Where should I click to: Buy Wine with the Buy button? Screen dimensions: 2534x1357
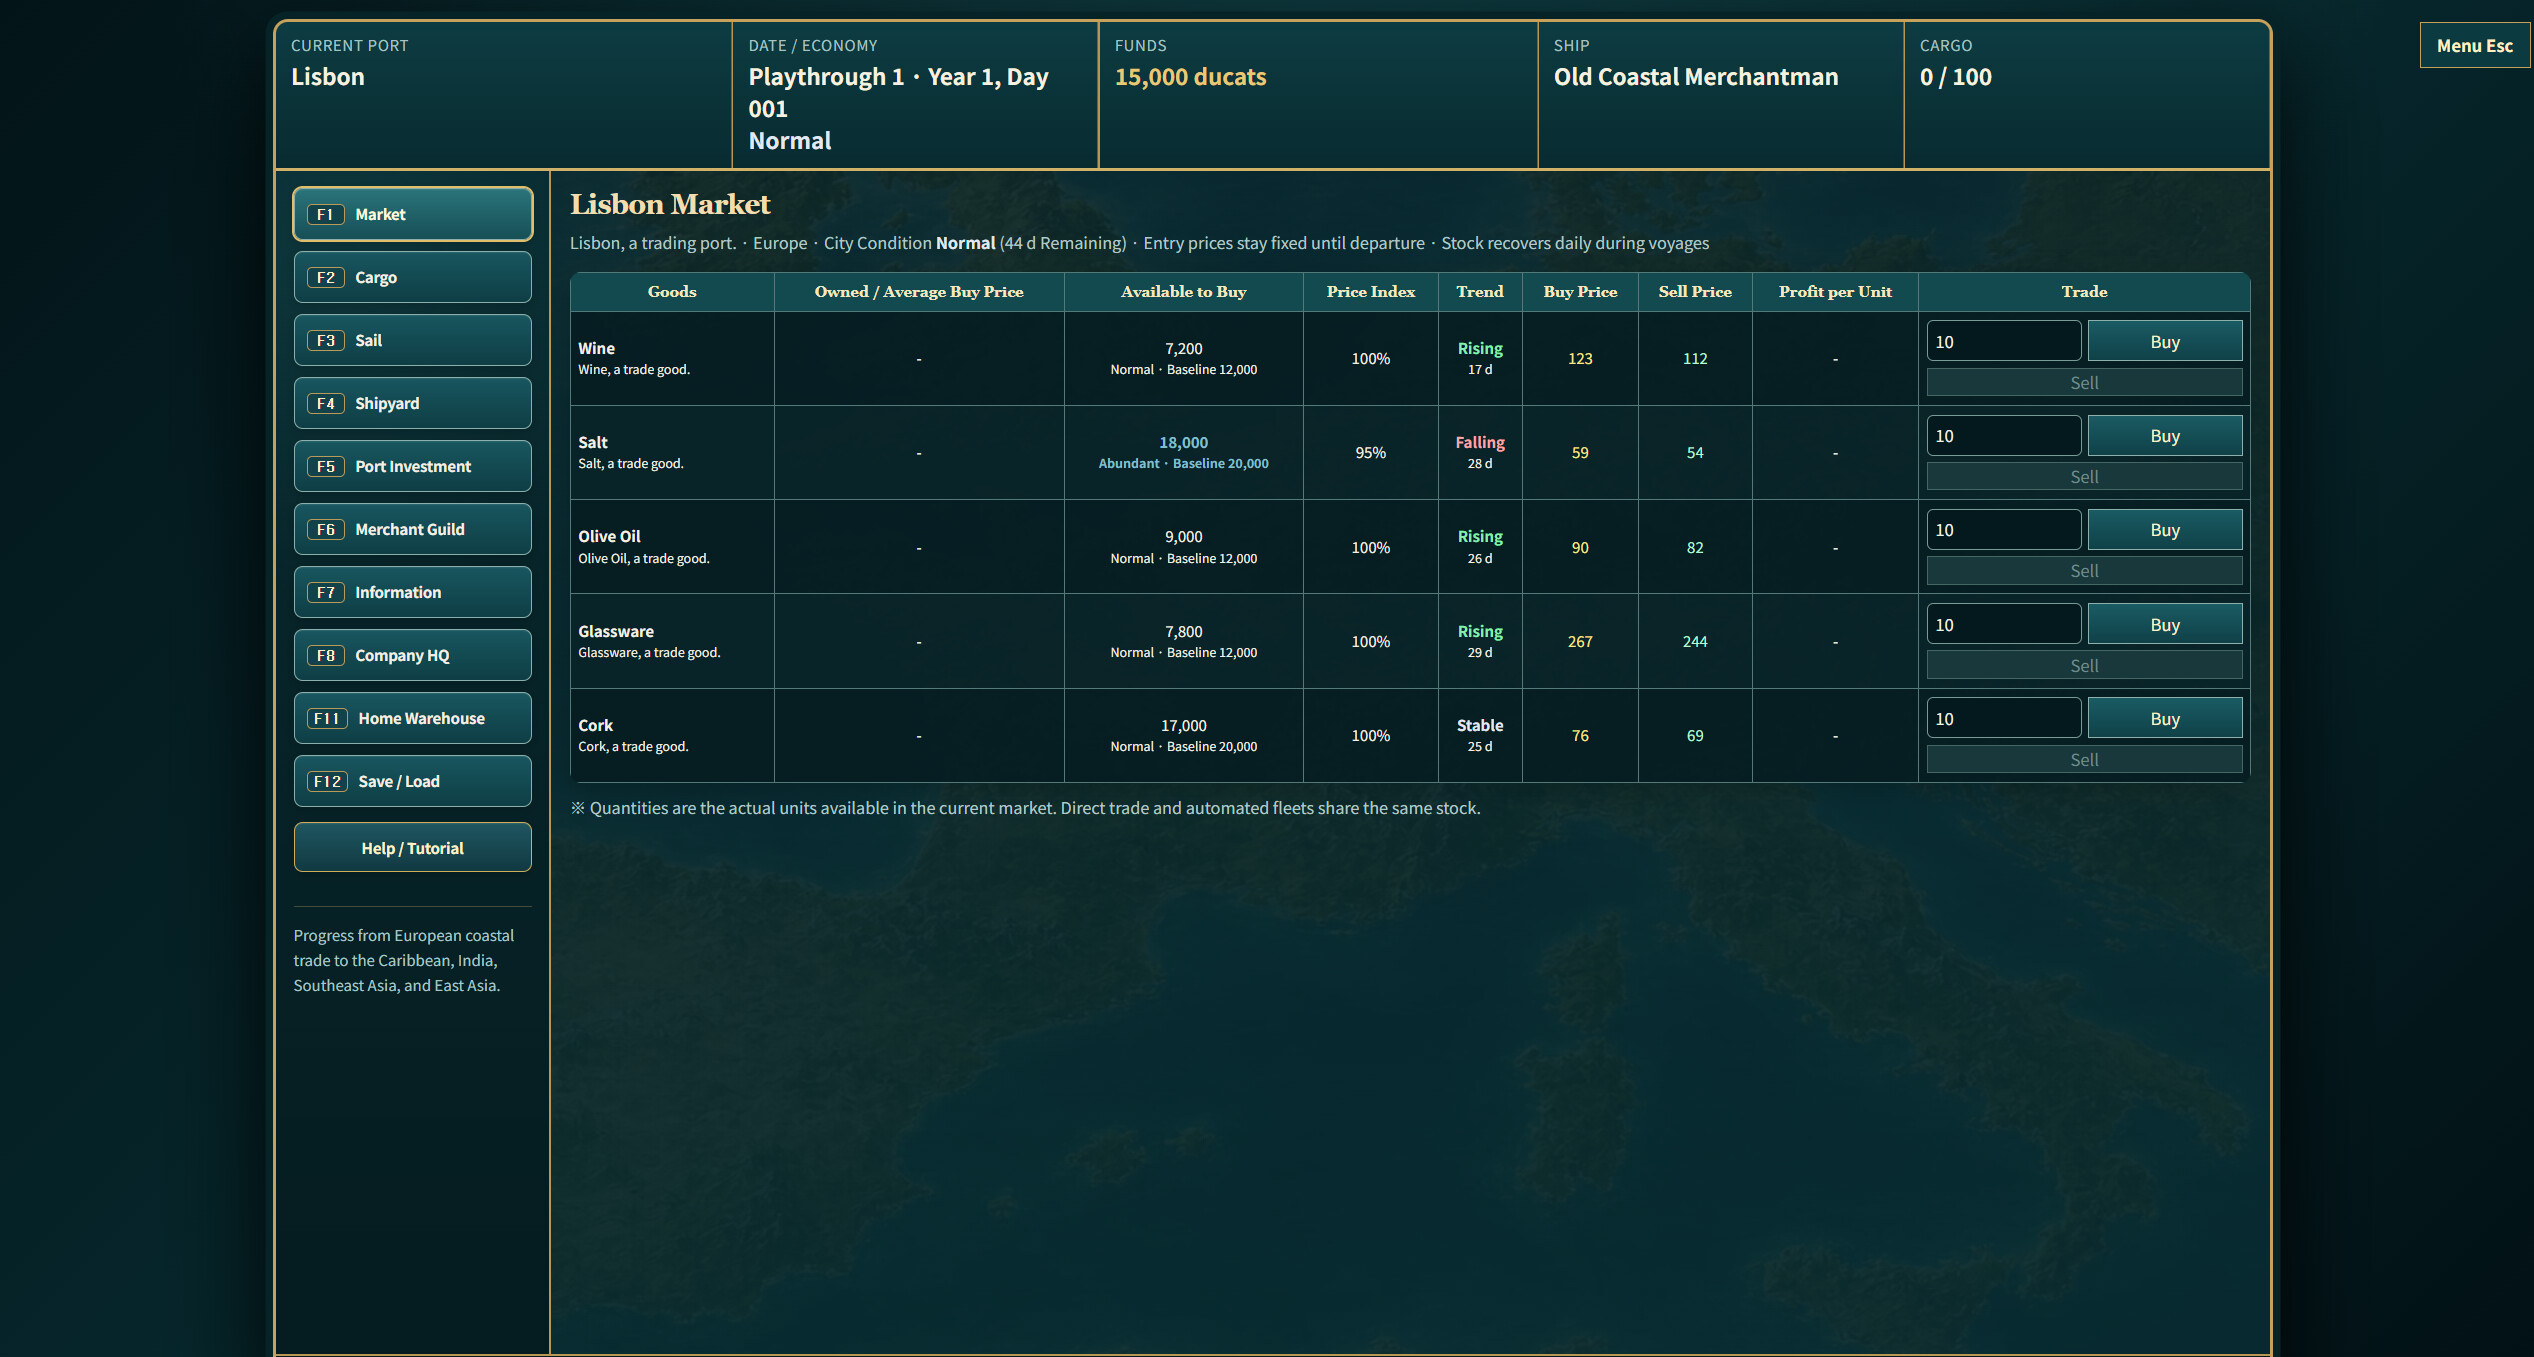2164,342
